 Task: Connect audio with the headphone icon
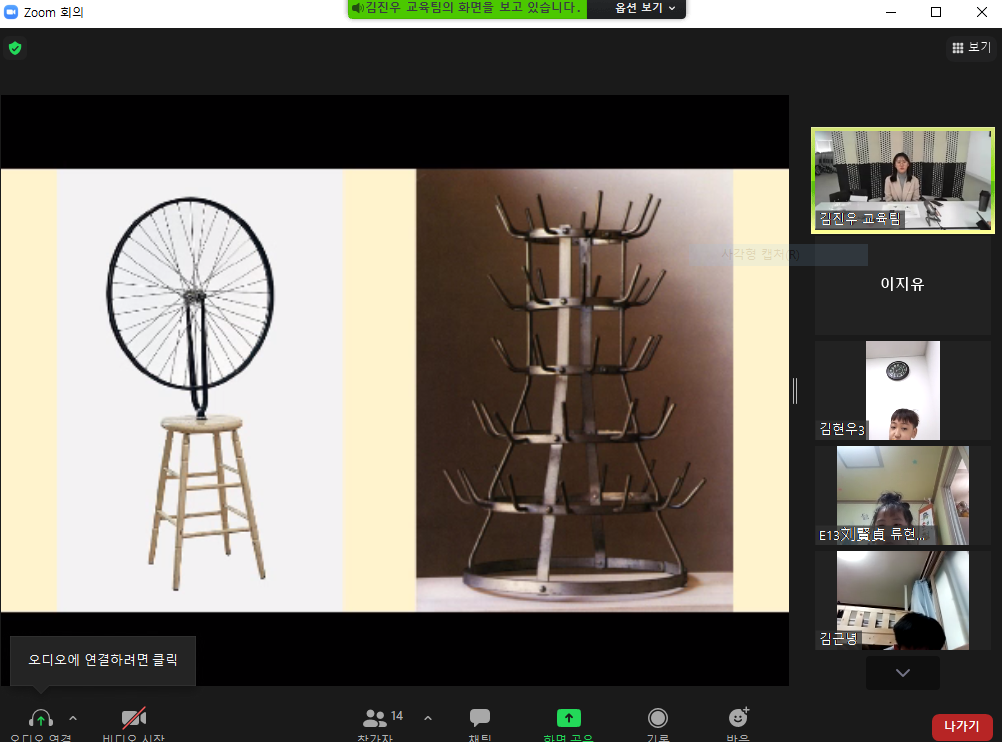coord(41,718)
